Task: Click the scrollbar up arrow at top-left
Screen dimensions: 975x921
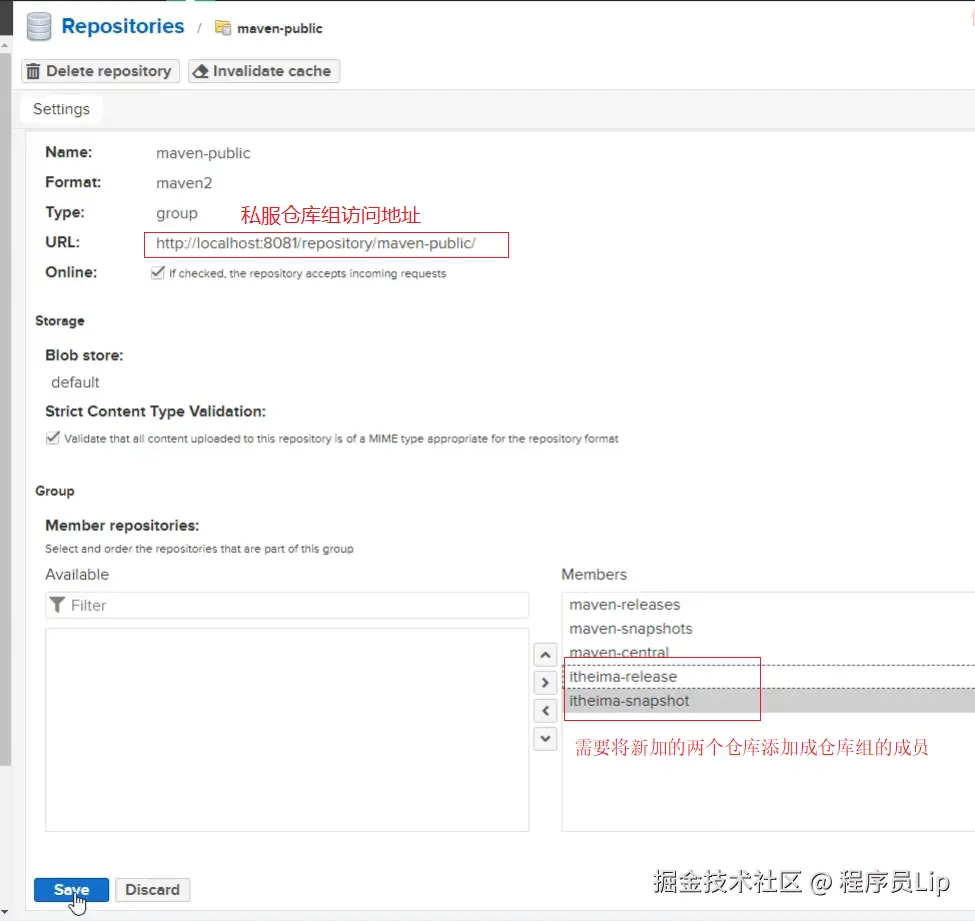Action: point(5,45)
